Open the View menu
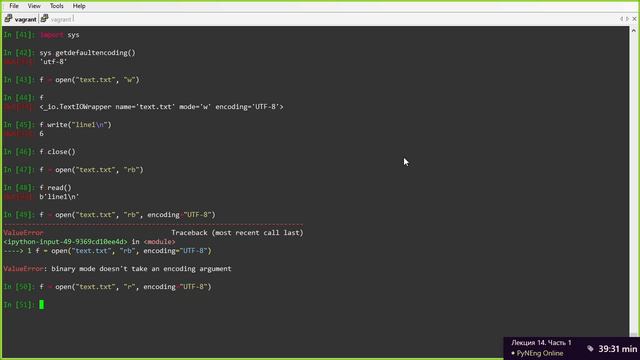 34,6
